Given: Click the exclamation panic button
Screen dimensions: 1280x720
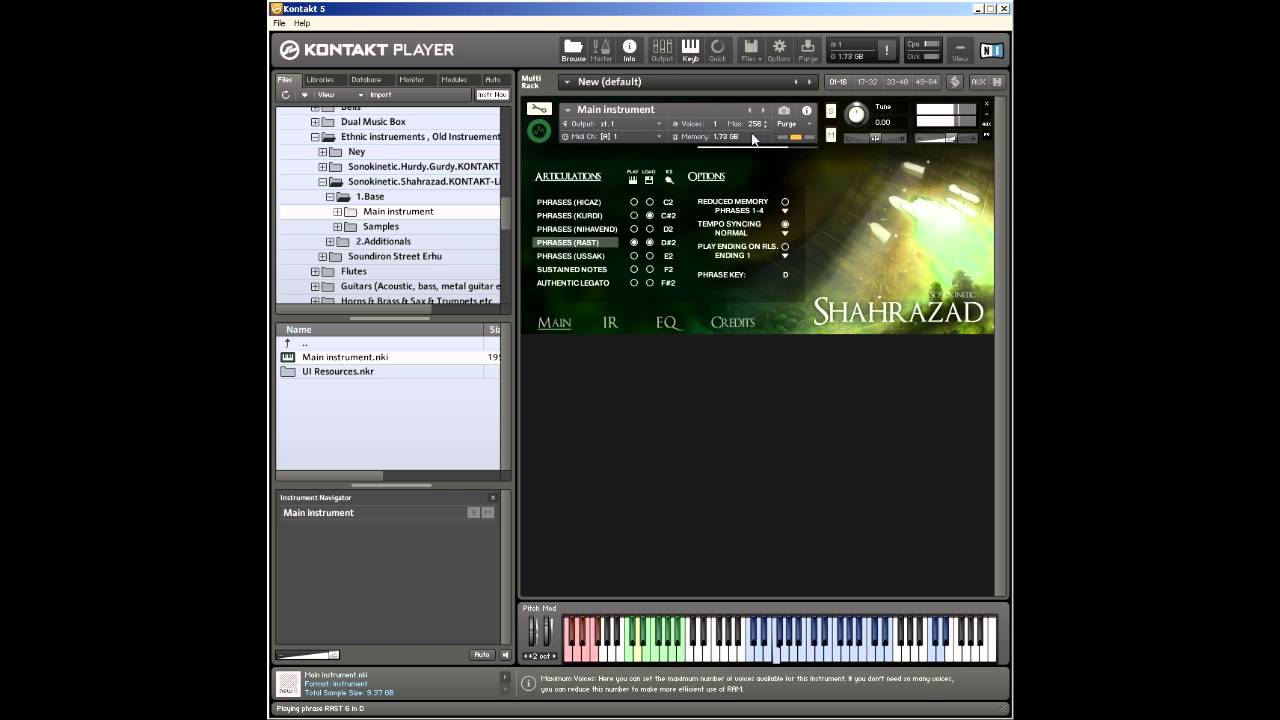Looking at the screenshot, I should (x=886, y=50).
